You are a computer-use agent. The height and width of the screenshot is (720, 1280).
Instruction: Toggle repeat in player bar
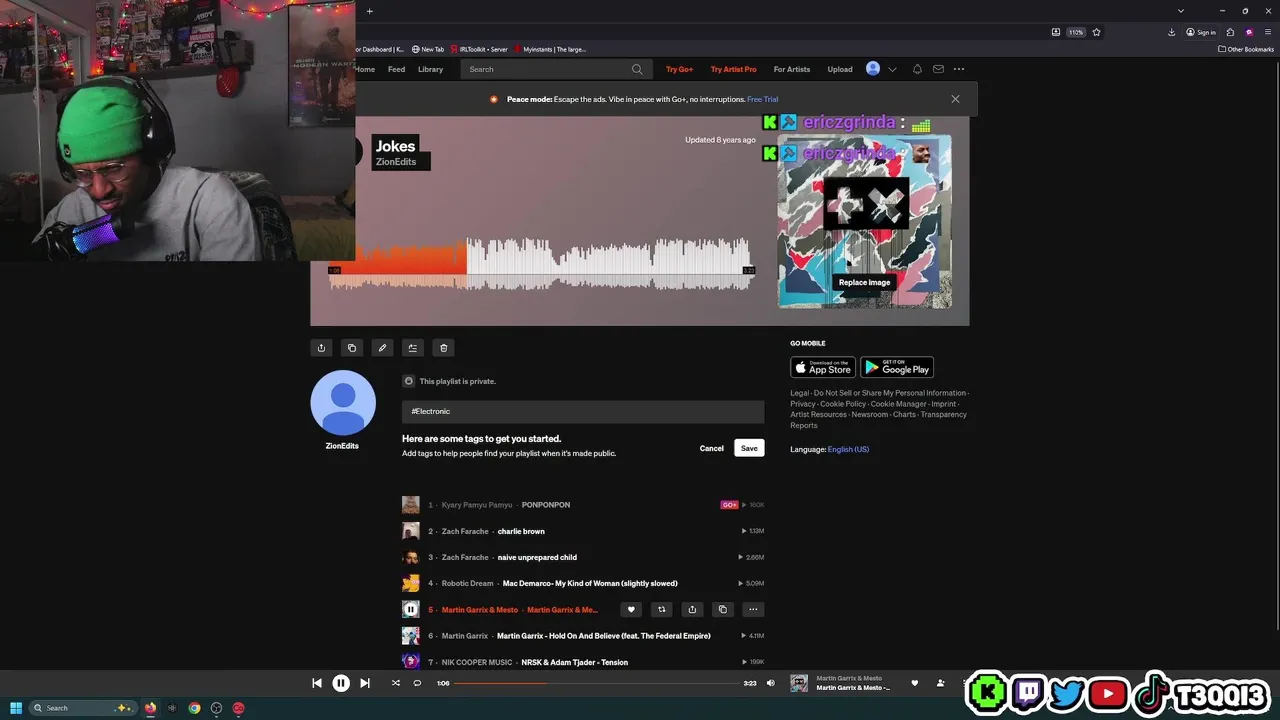point(417,683)
